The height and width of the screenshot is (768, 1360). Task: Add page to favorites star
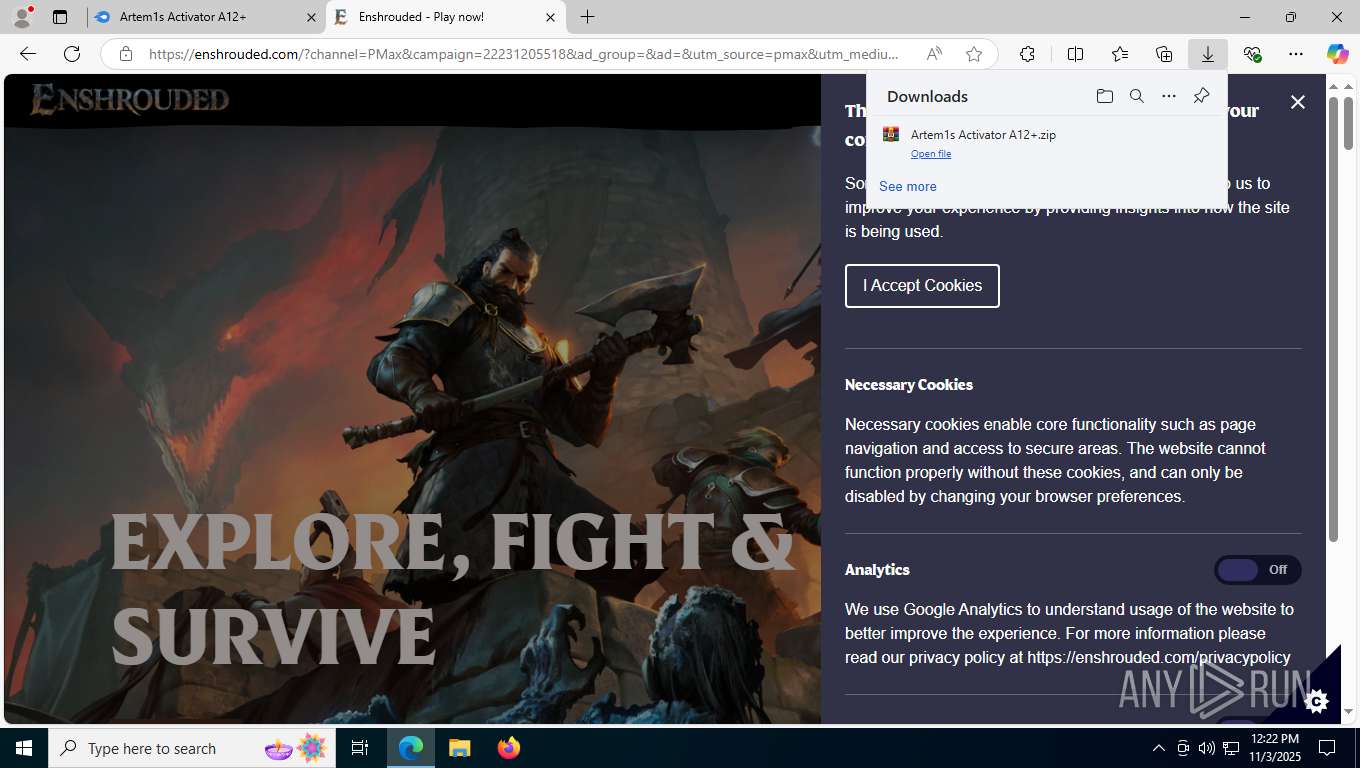point(974,54)
